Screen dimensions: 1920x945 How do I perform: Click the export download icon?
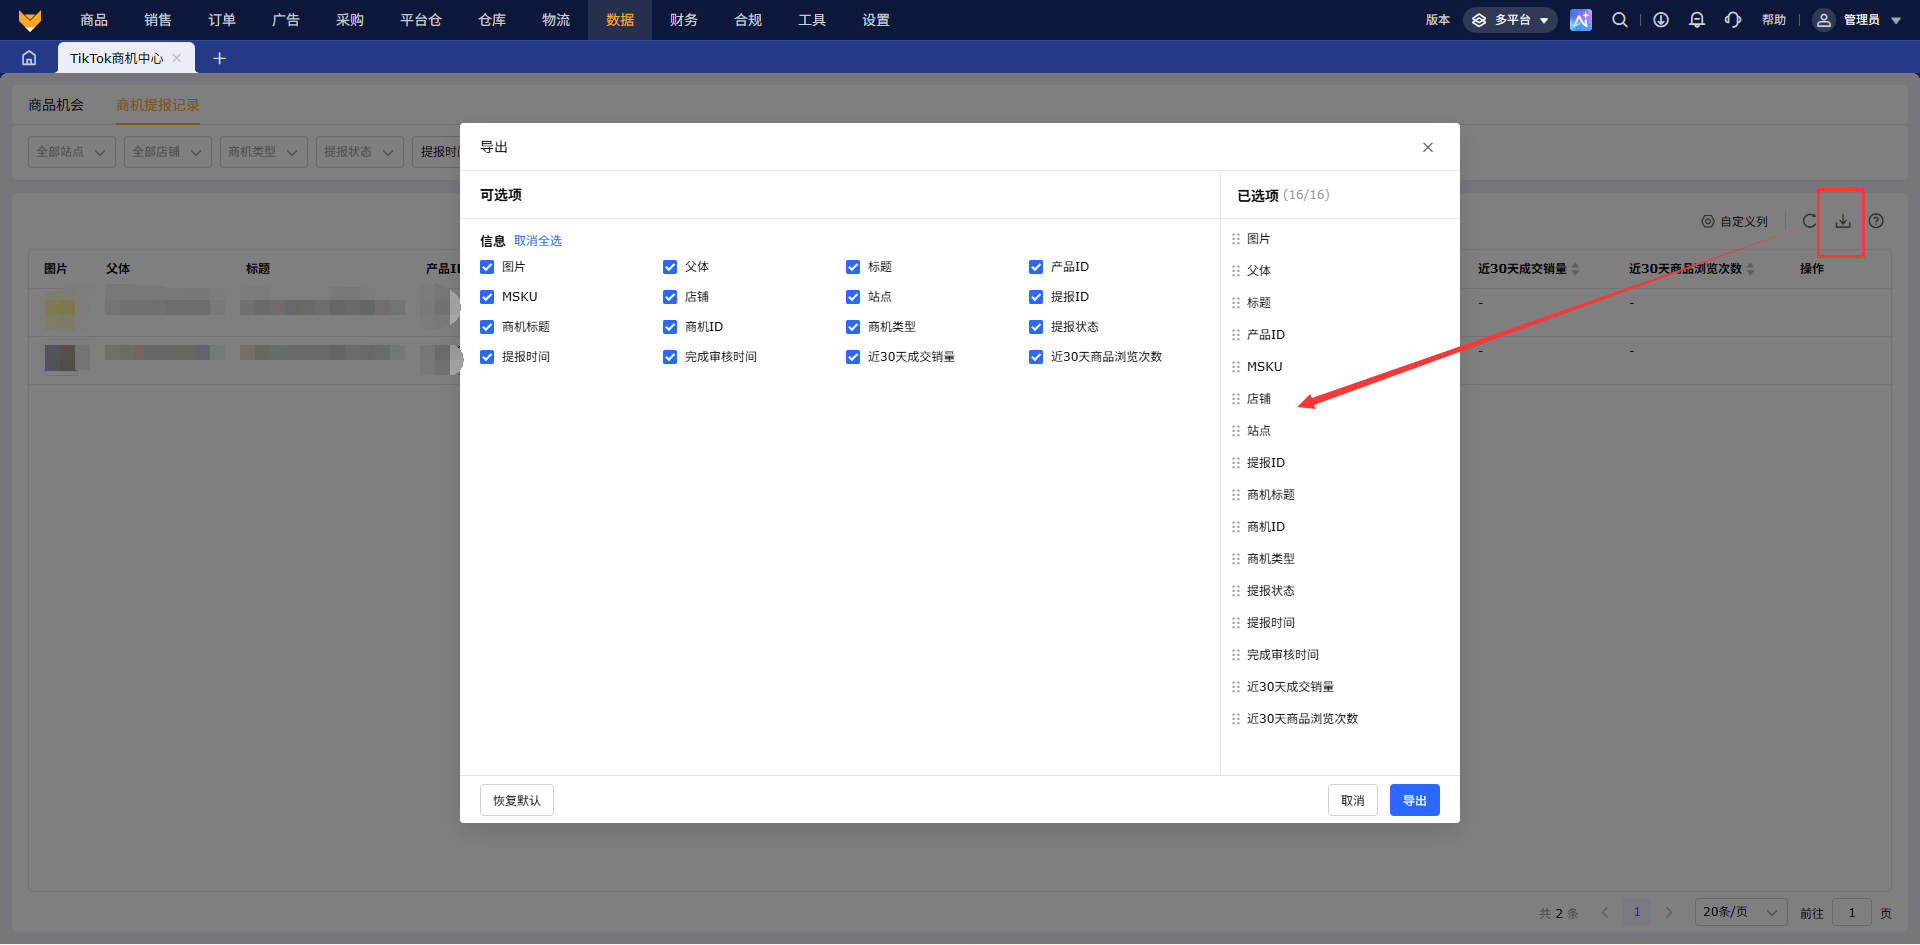point(1843,221)
